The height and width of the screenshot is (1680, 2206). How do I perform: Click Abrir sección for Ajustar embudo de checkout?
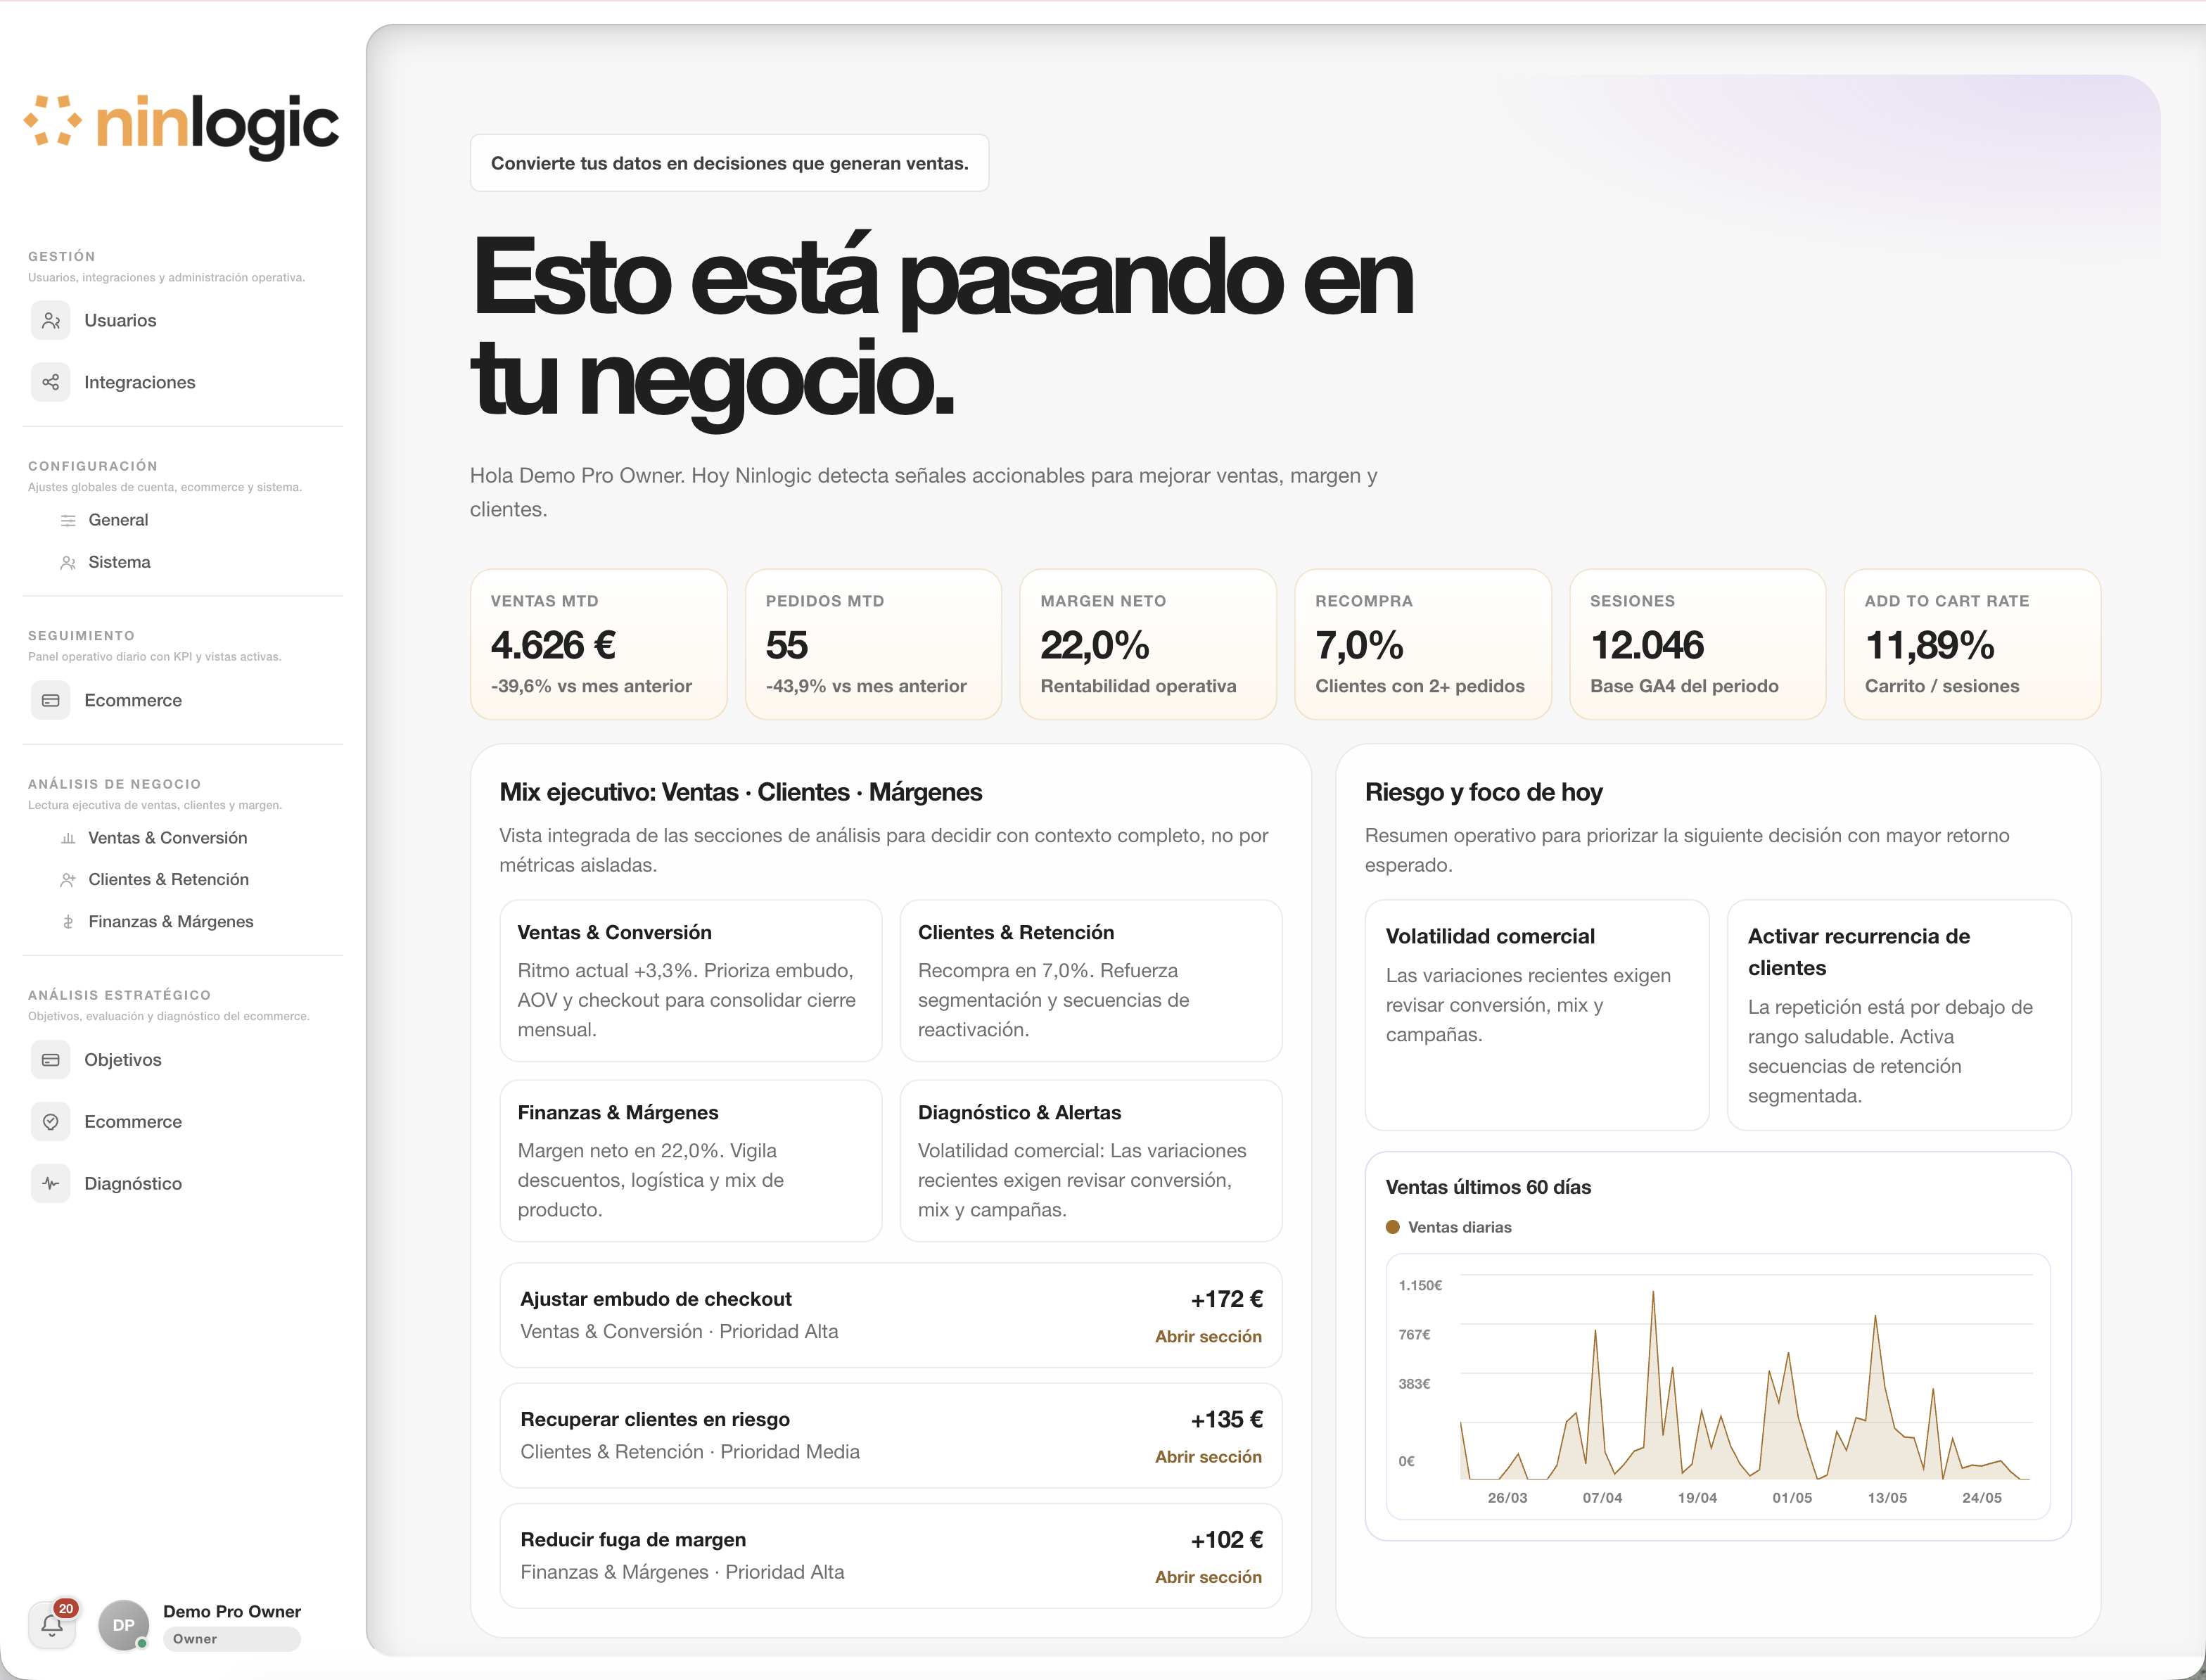(x=1208, y=1337)
